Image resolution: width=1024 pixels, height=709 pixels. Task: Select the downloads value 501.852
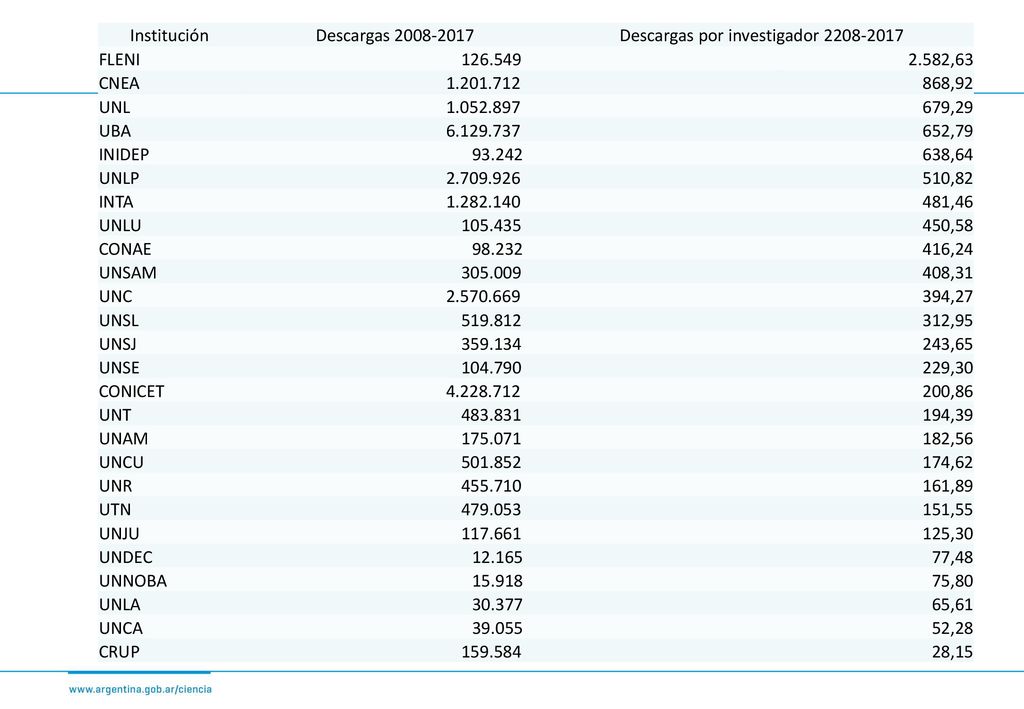[491, 462]
